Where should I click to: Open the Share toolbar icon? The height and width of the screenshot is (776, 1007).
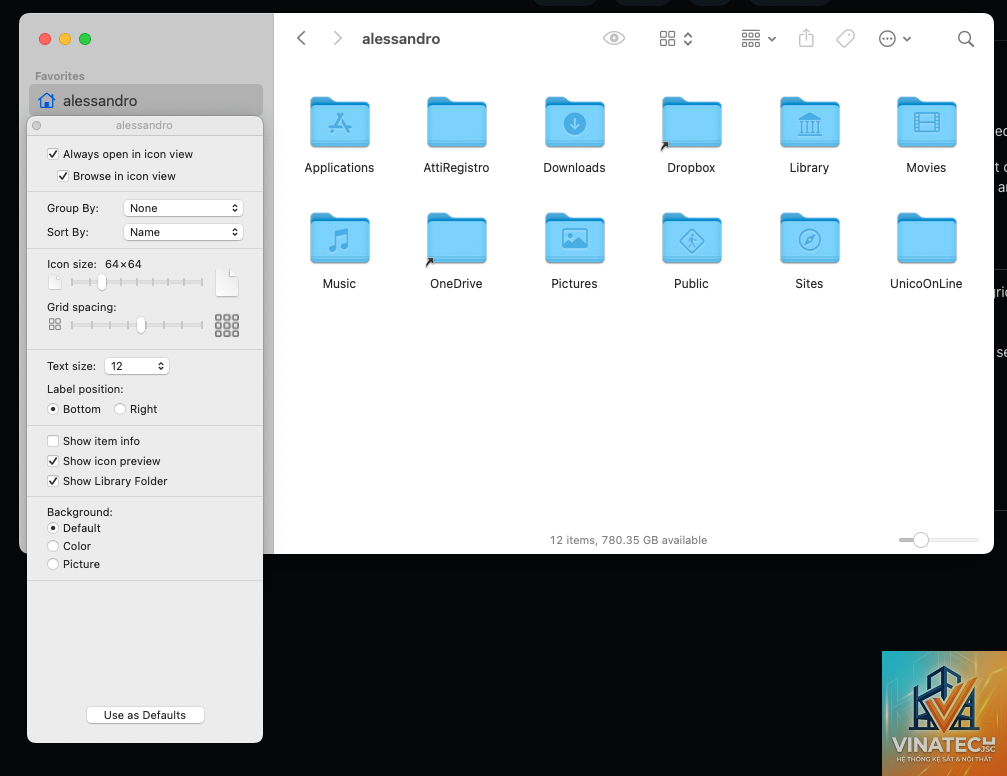(806, 39)
